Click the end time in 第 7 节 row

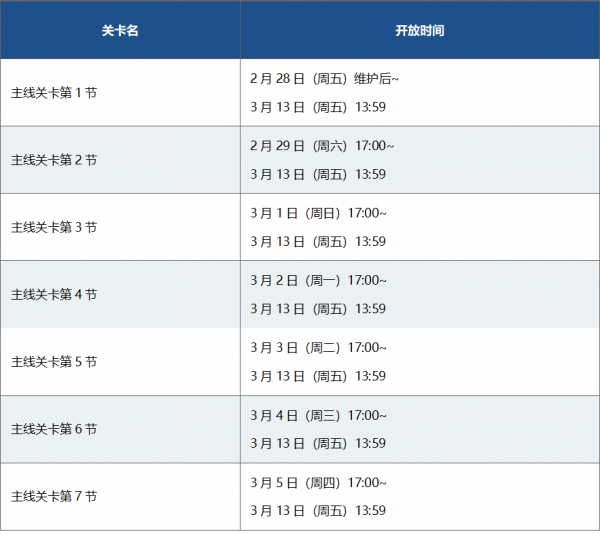318,511
